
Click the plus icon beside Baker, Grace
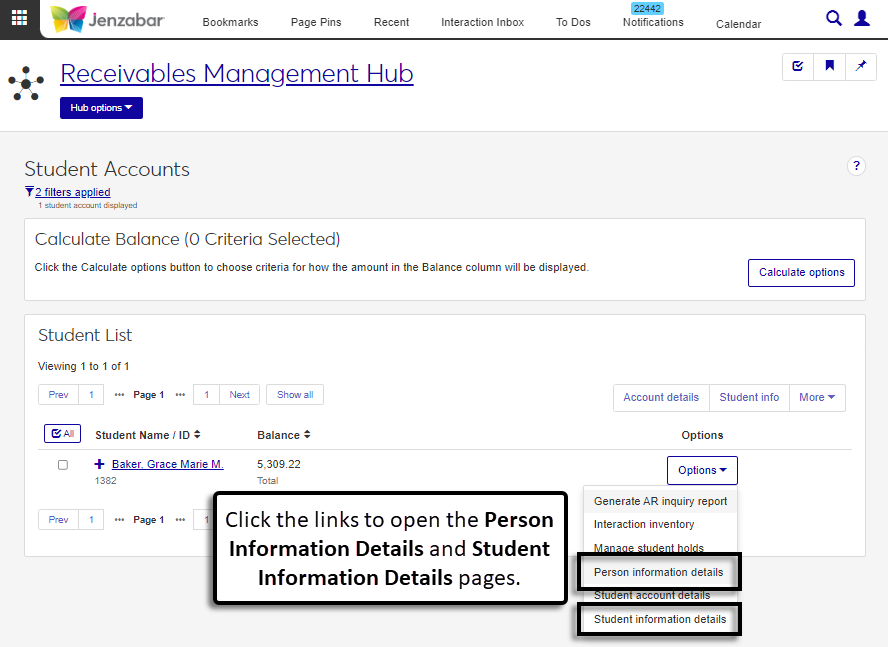tap(99, 465)
